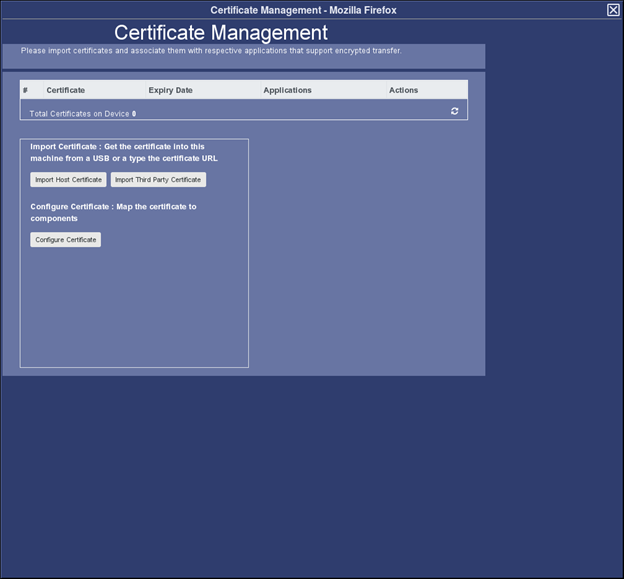Open Configure Certificate via its button
This screenshot has height=579, width=624.
65,240
